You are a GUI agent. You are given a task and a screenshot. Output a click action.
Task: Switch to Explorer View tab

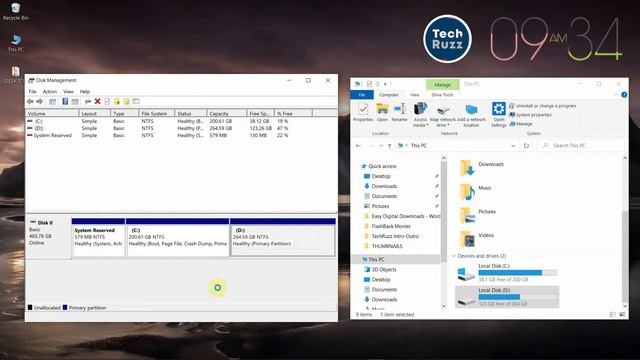415,95
